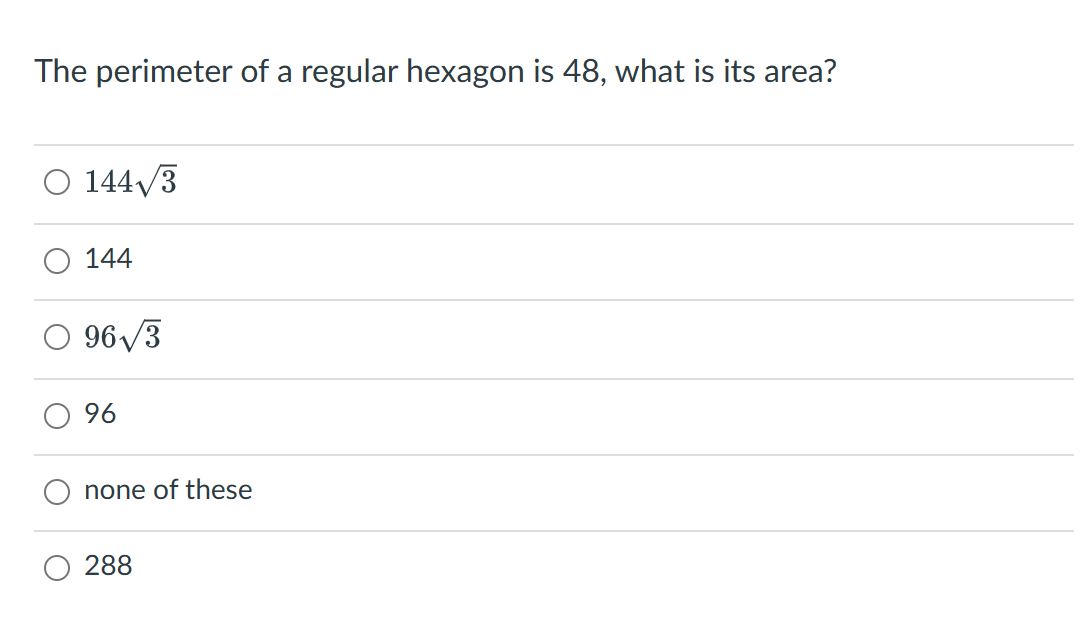The height and width of the screenshot is (631, 1090).
Task: Click the circle next to 288
Action: (57, 567)
